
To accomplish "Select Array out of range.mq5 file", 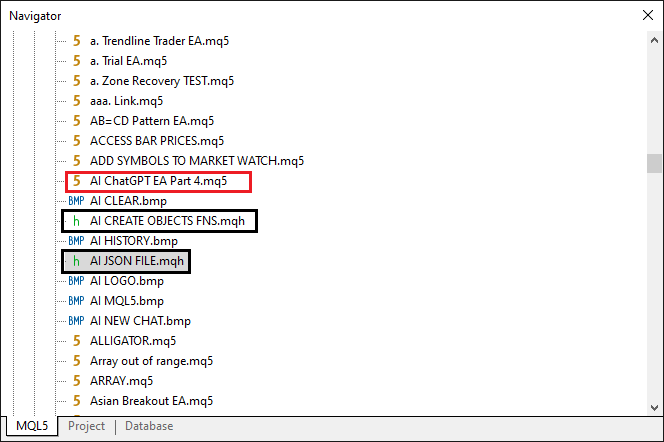I will 151,361.
